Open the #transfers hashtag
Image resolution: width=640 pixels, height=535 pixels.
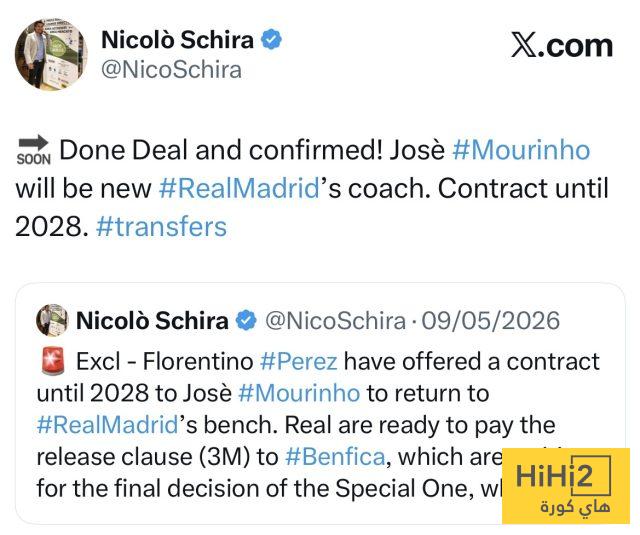(161, 227)
